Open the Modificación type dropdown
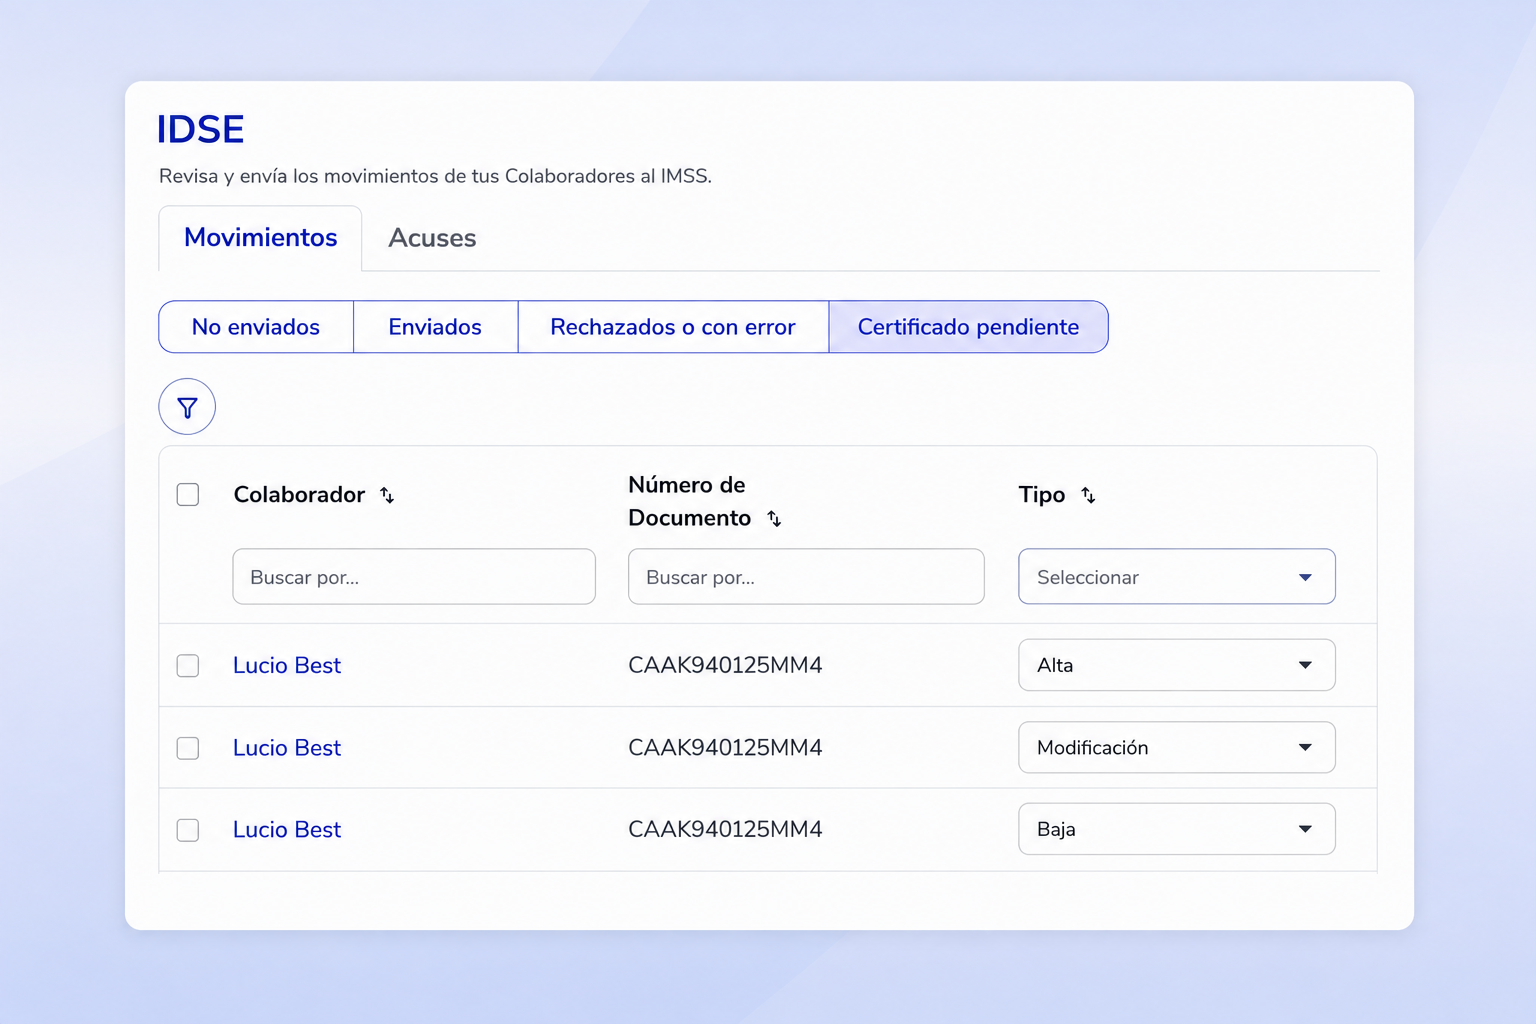This screenshot has height=1024, width=1536. (x=1177, y=747)
